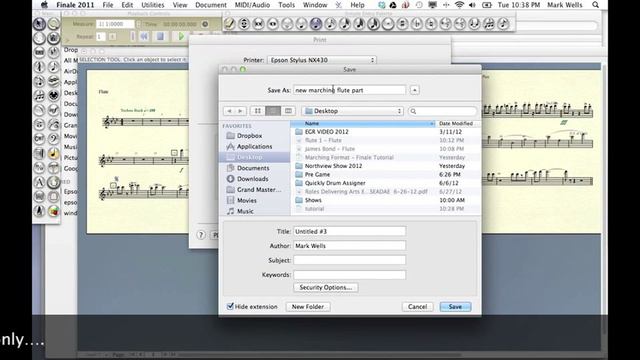Image resolution: width=640 pixels, height=360 pixels.
Task: Open the Document menu
Action: point(211,5)
